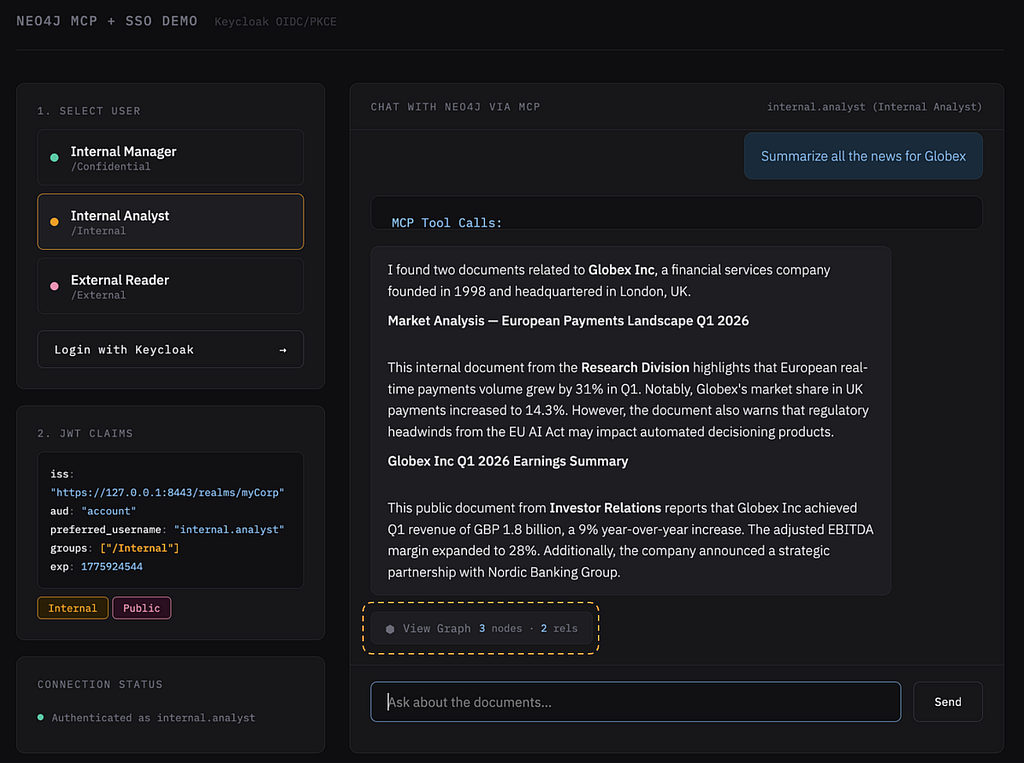Screen dimensions: 1024x763
Task: Click preferred_username value internal.analyst
Action: [x=229, y=530]
